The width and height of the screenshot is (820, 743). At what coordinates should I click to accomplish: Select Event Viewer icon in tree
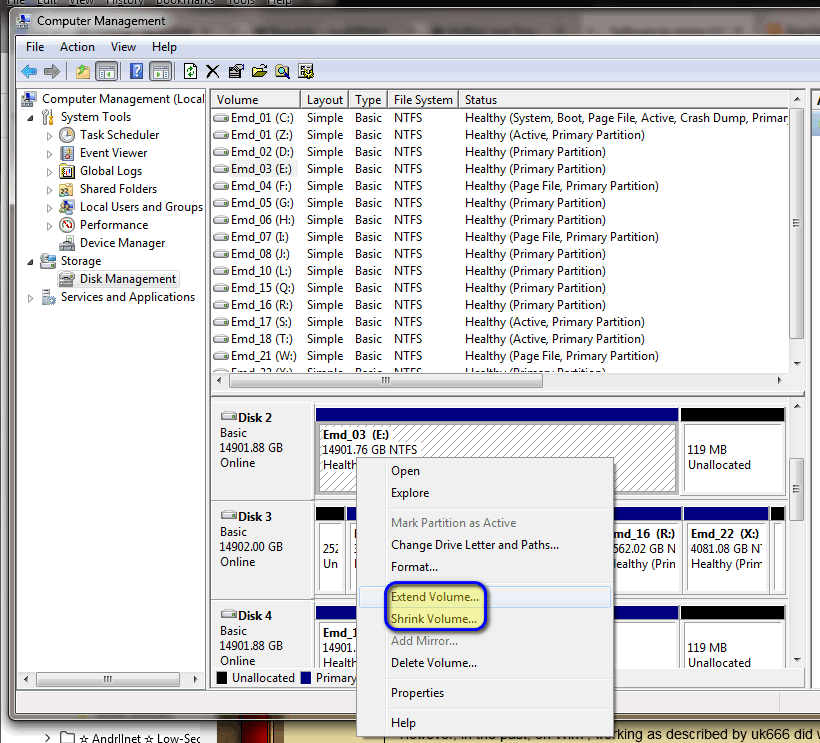click(67, 153)
